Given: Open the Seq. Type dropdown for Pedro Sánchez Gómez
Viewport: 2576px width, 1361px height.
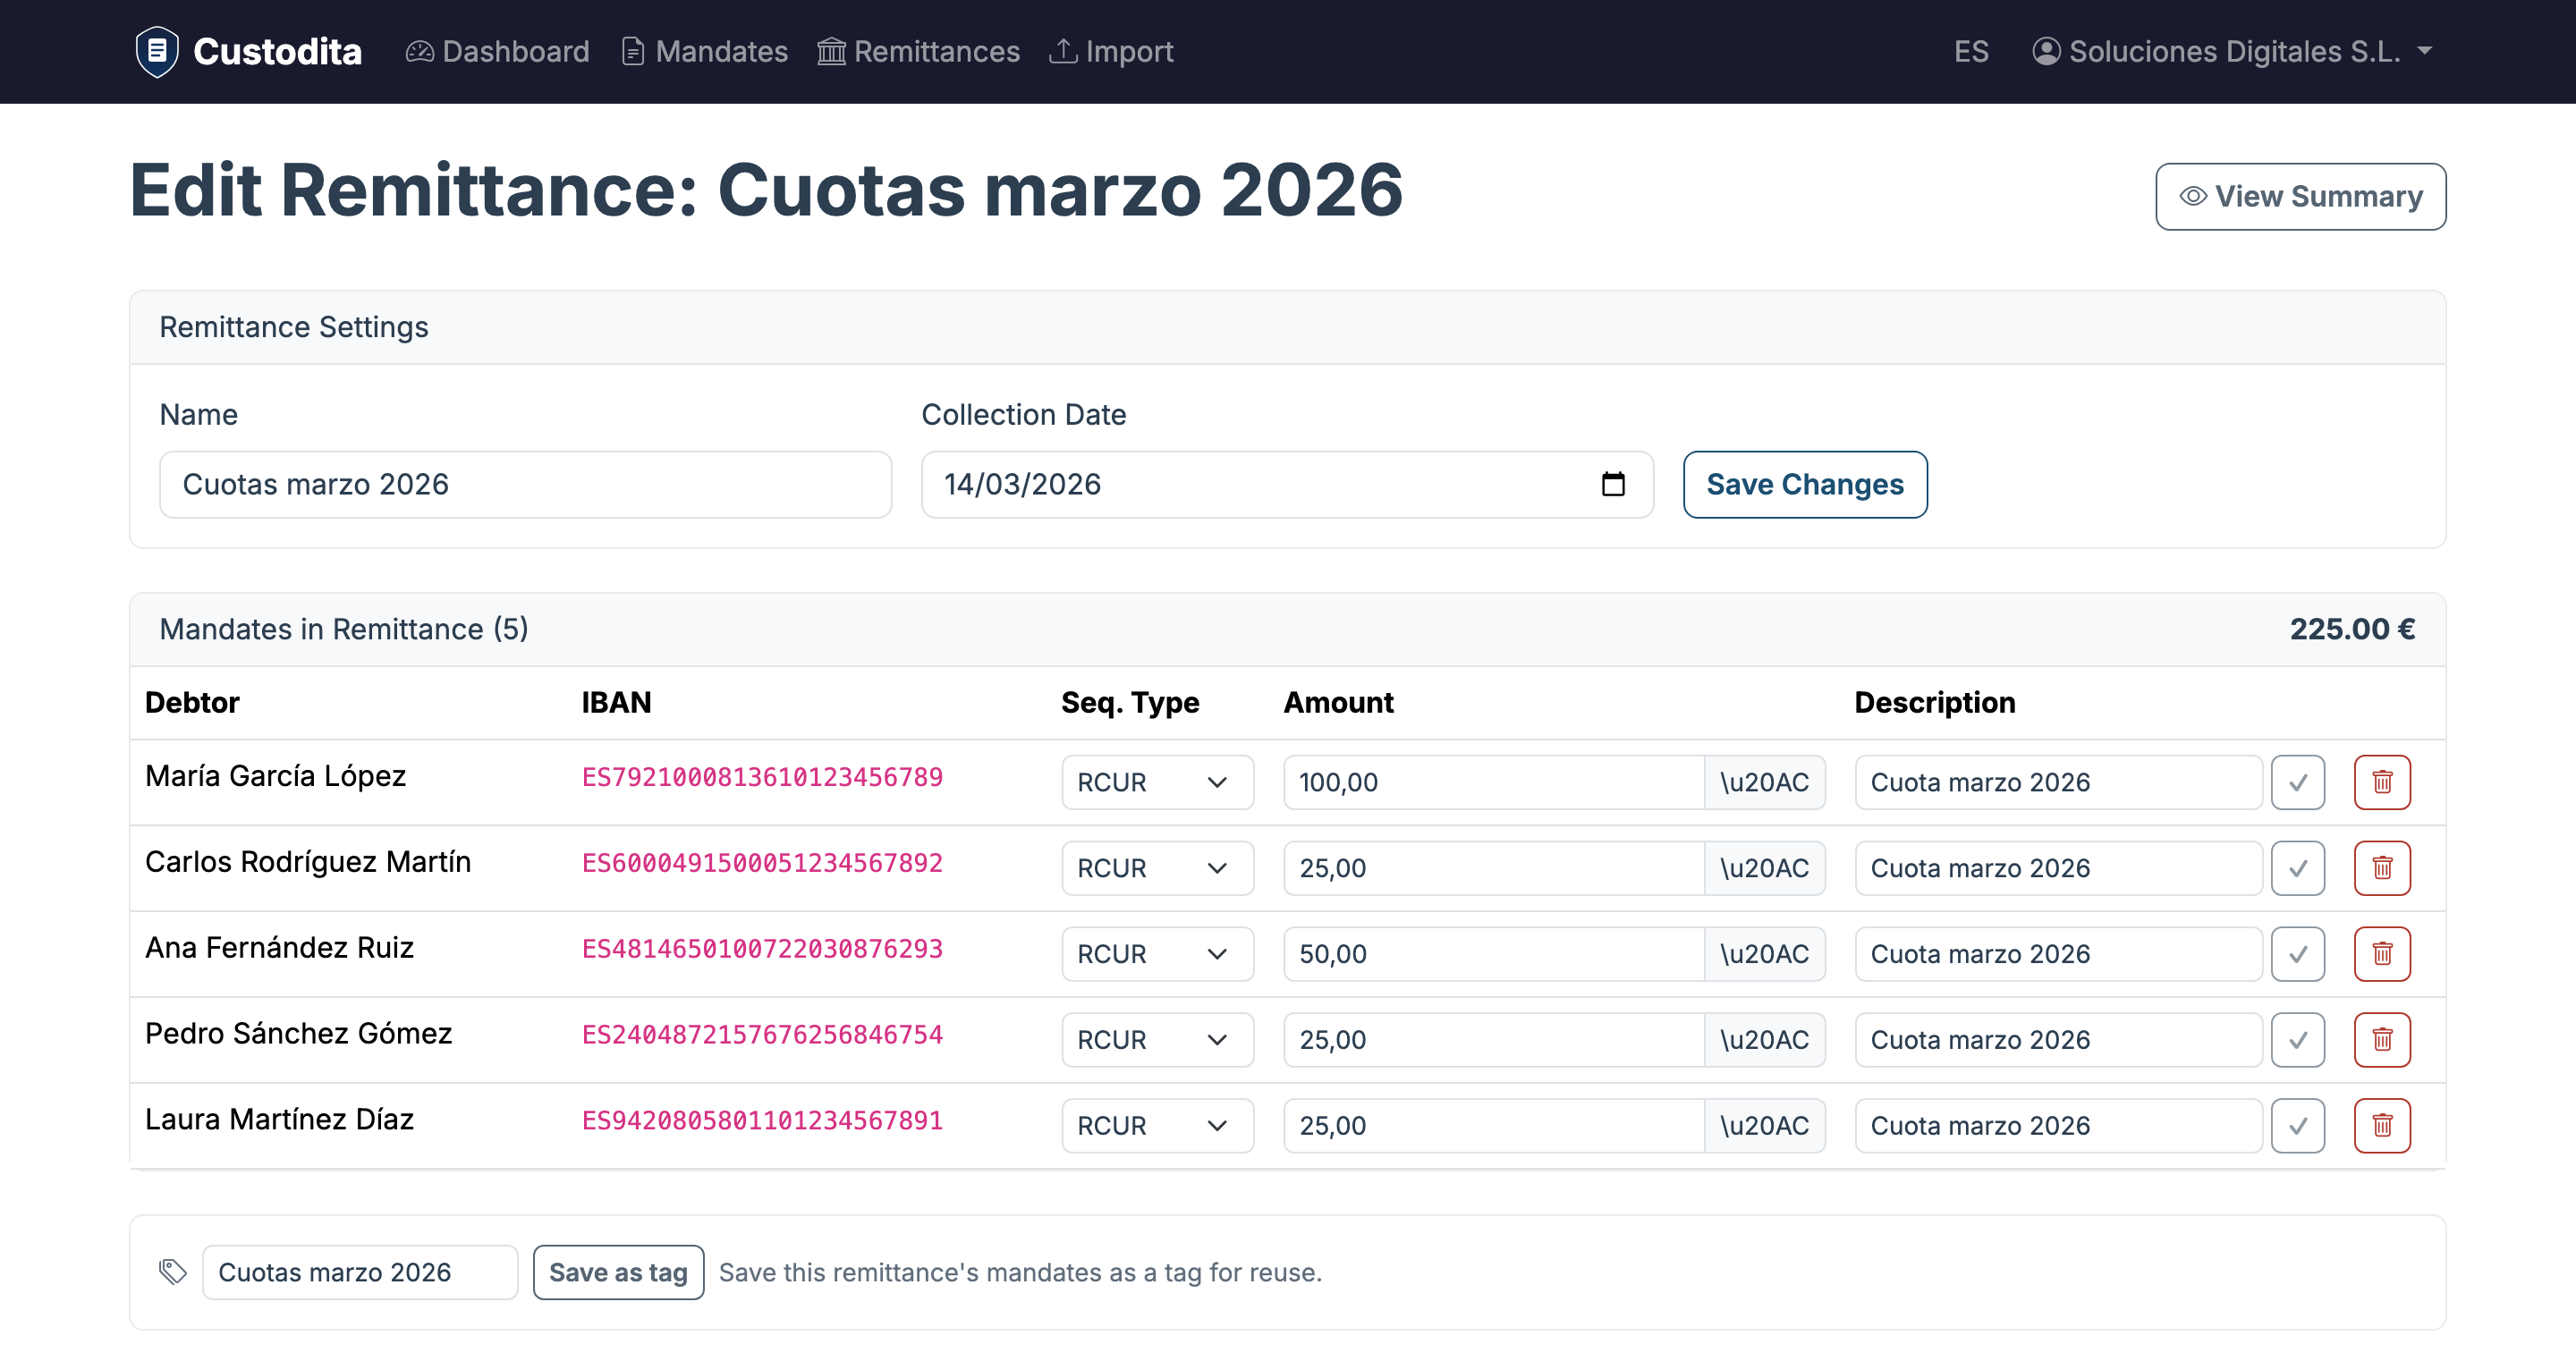Looking at the screenshot, I should (1157, 1040).
